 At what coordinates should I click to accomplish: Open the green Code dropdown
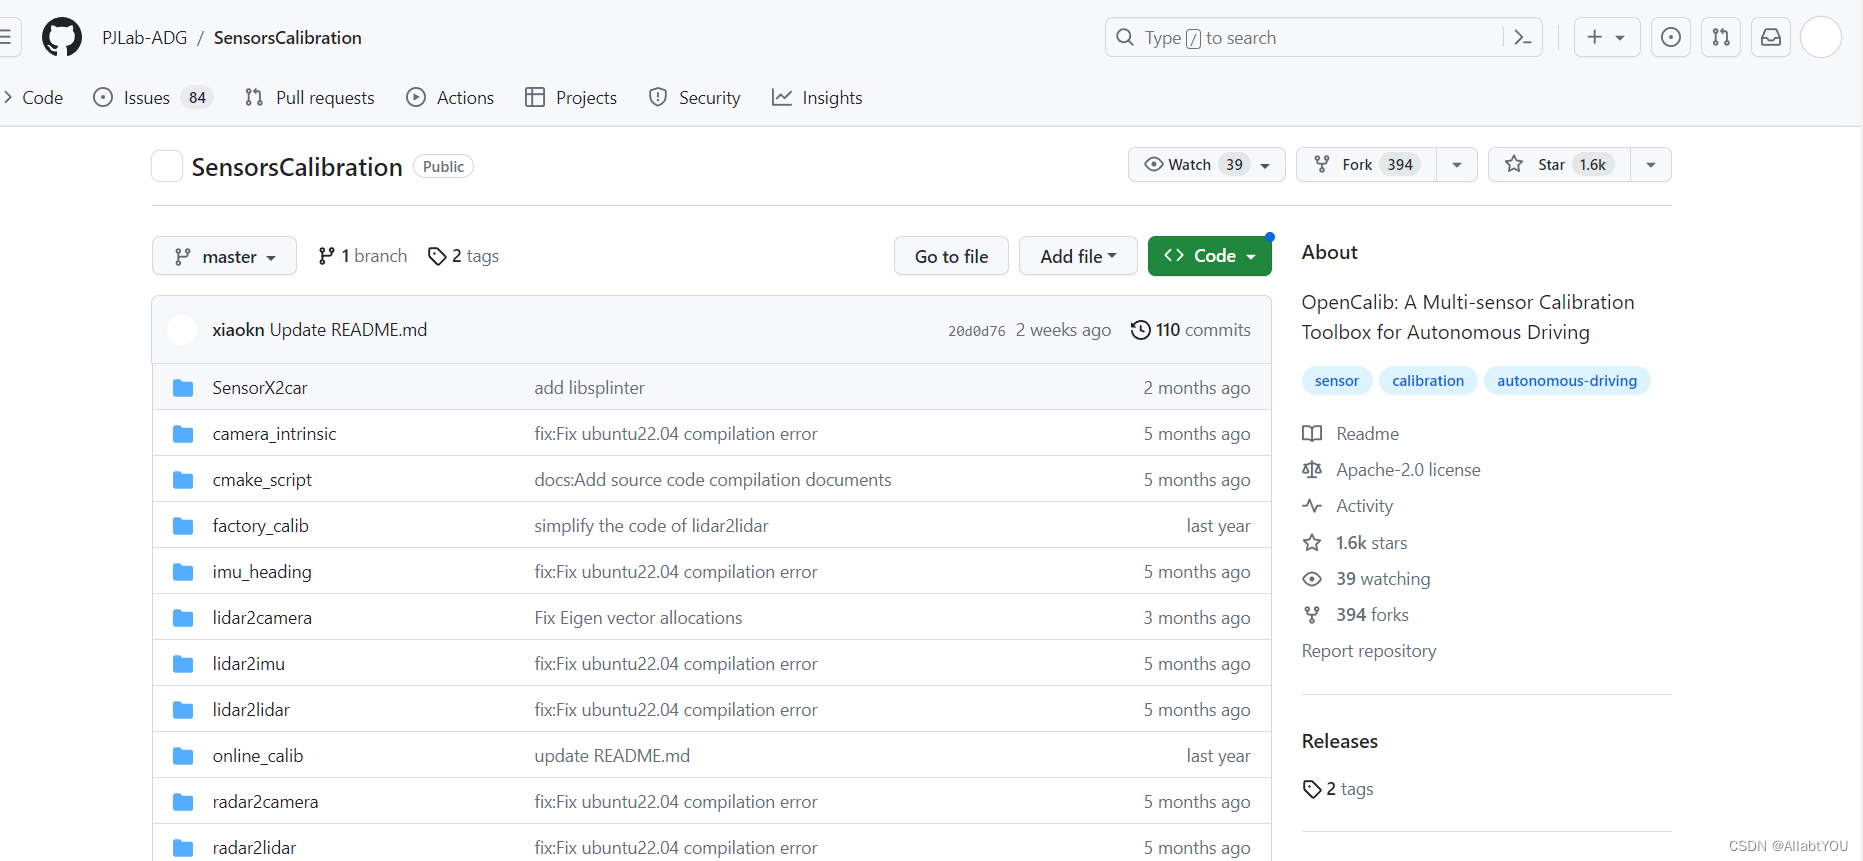1209,256
